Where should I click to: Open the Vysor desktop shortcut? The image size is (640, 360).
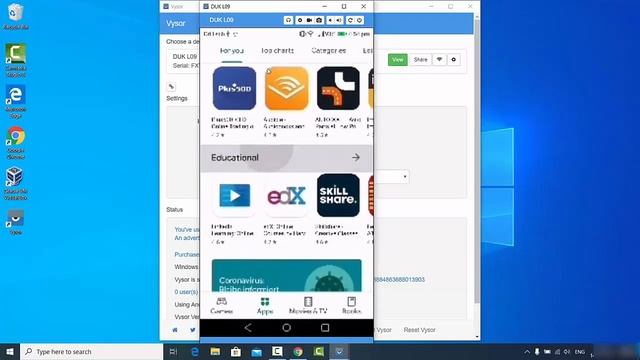16,222
